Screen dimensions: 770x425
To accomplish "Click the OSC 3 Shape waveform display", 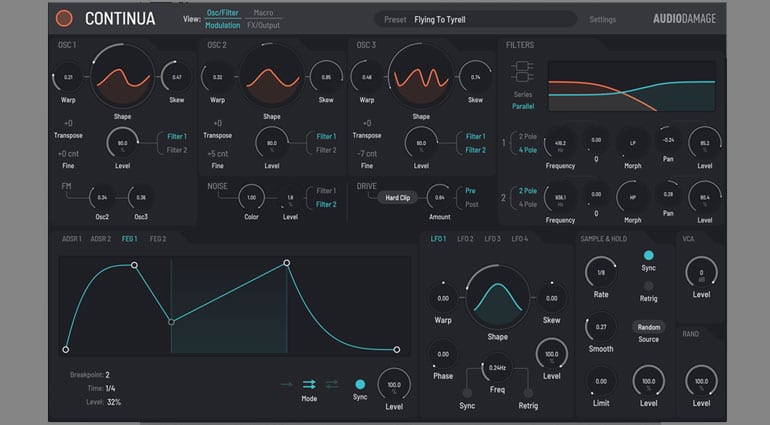I will coord(421,77).
